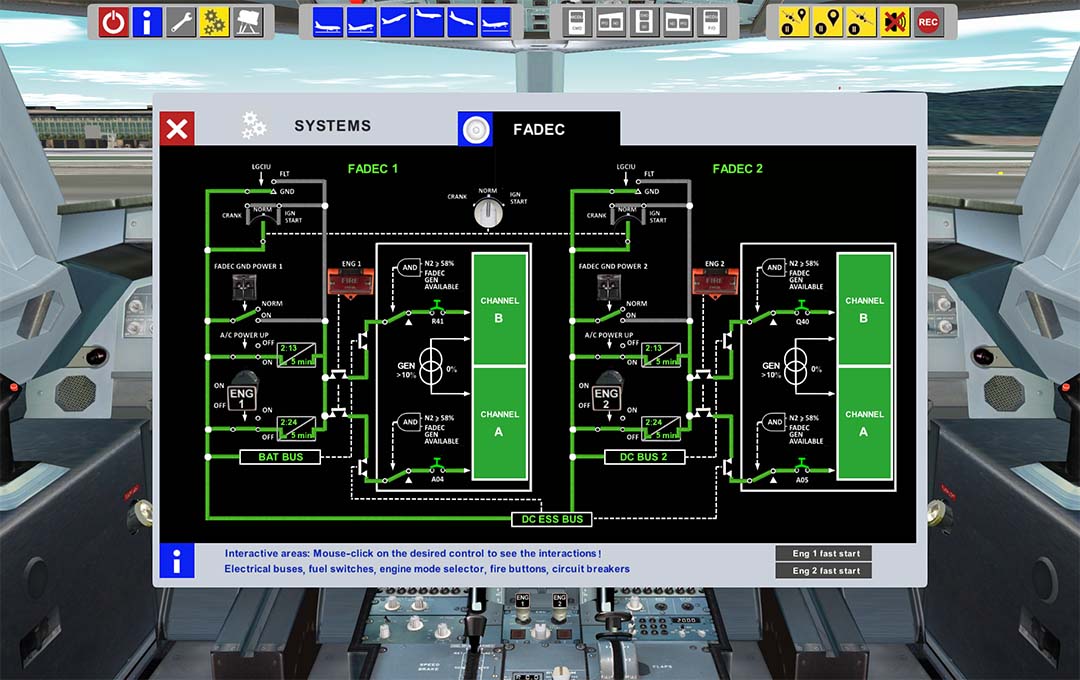This screenshot has height=680, width=1080.
Task: Turn the engine mode selector knob
Action: click(x=488, y=212)
